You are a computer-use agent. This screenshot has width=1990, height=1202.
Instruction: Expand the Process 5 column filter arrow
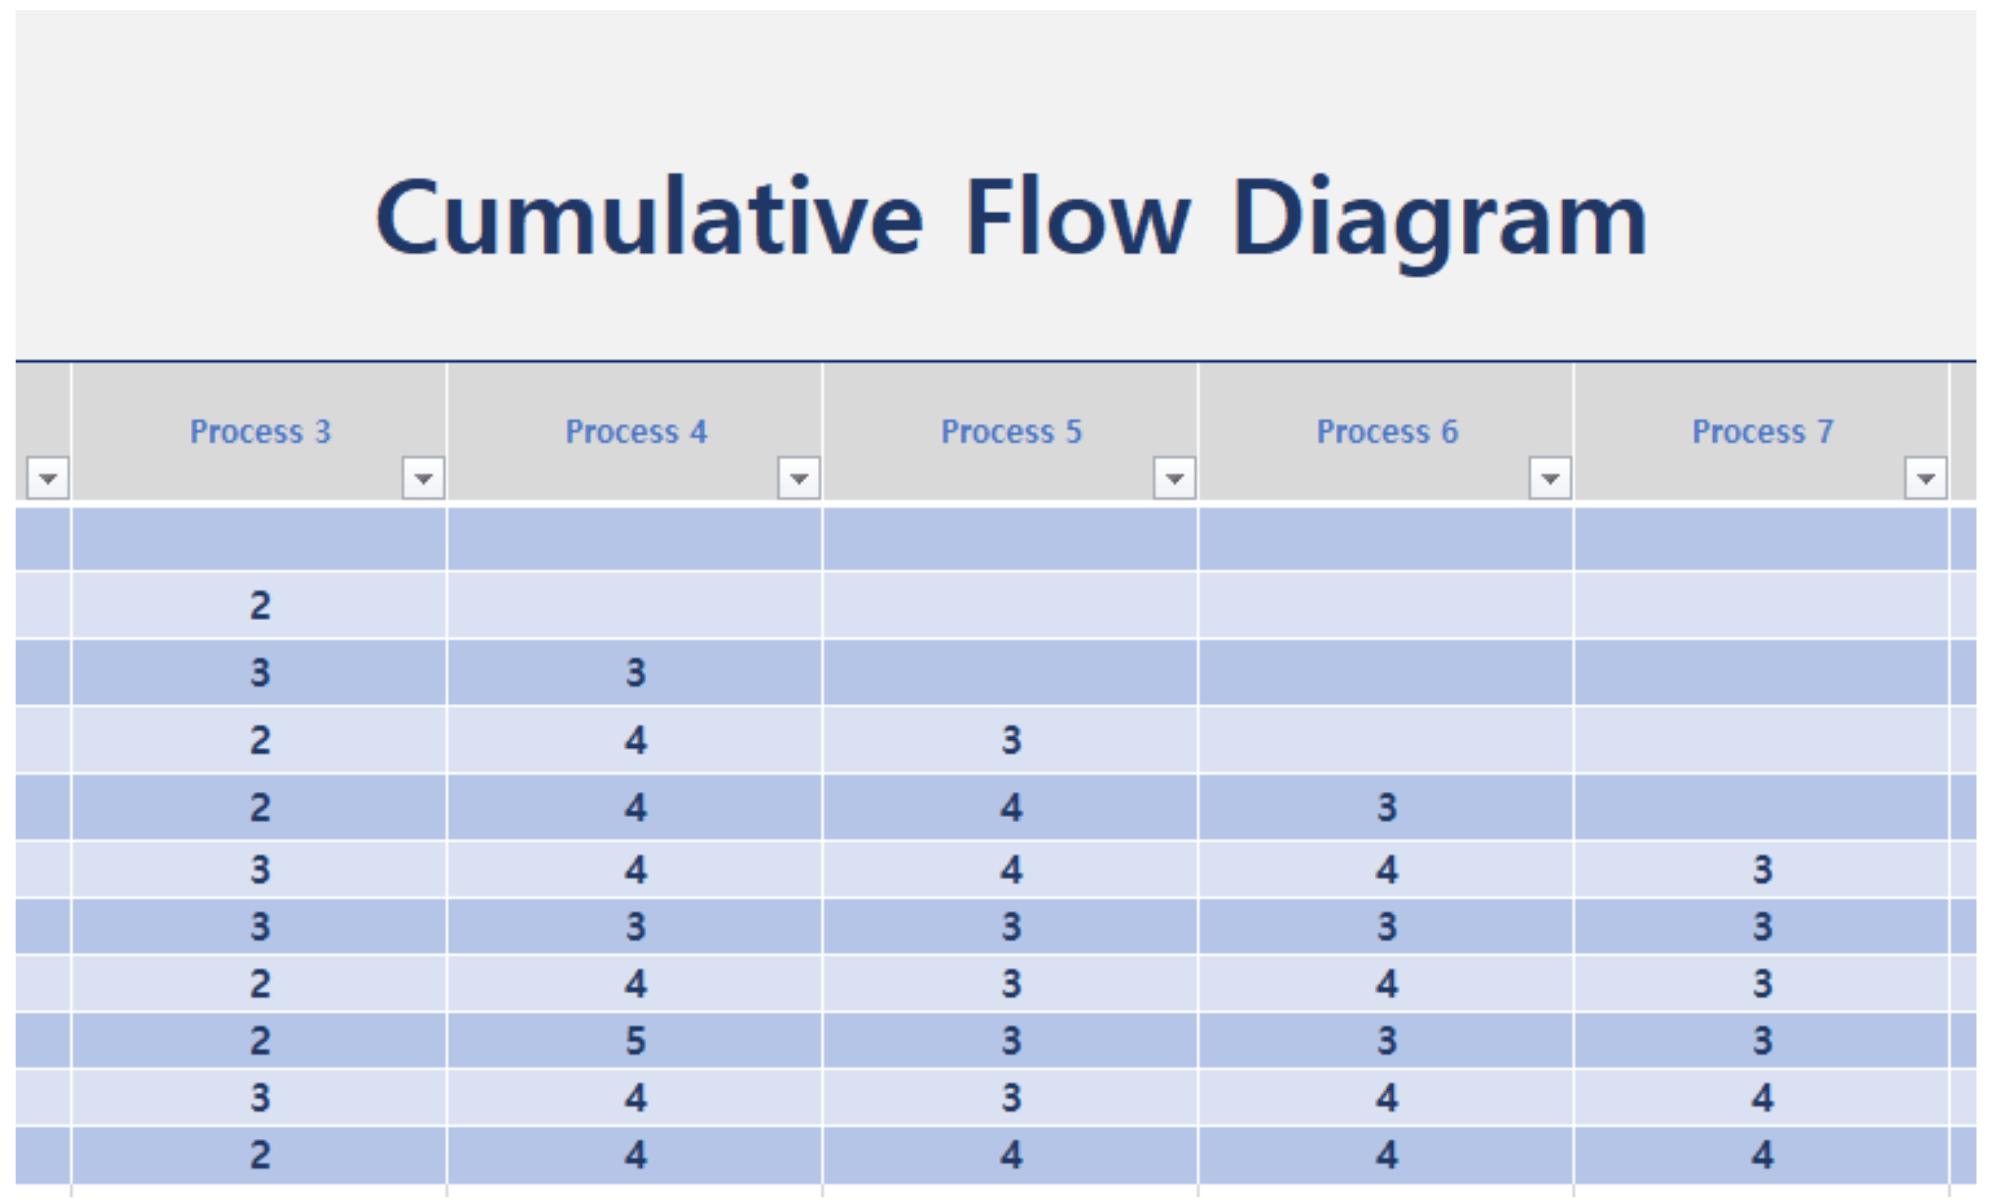(x=1174, y=478)
